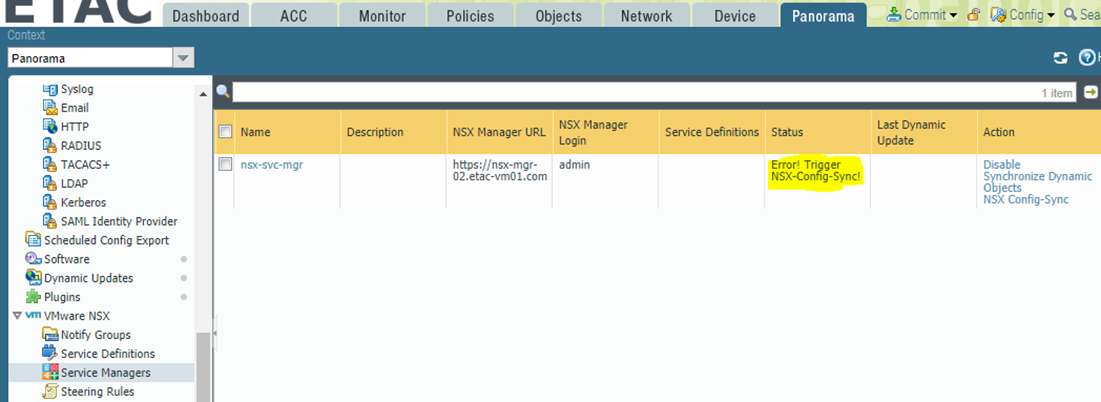Click the green arrow beside search field

click(1090, 92)
